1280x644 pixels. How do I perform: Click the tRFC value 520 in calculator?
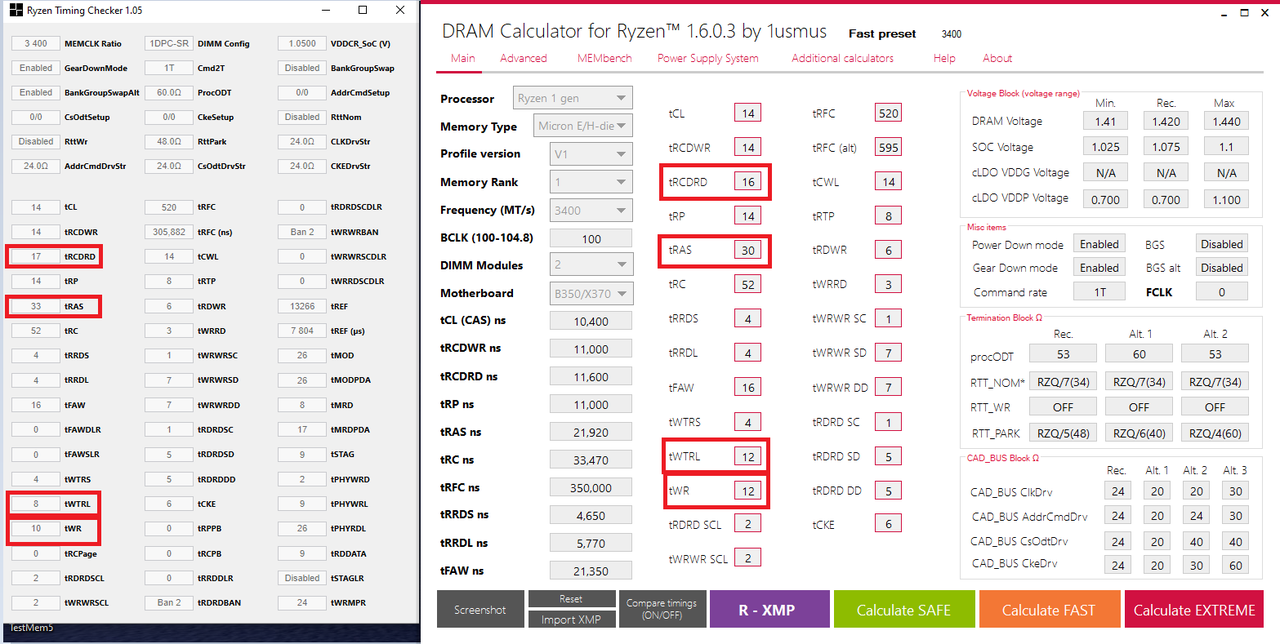pos(888,113)
